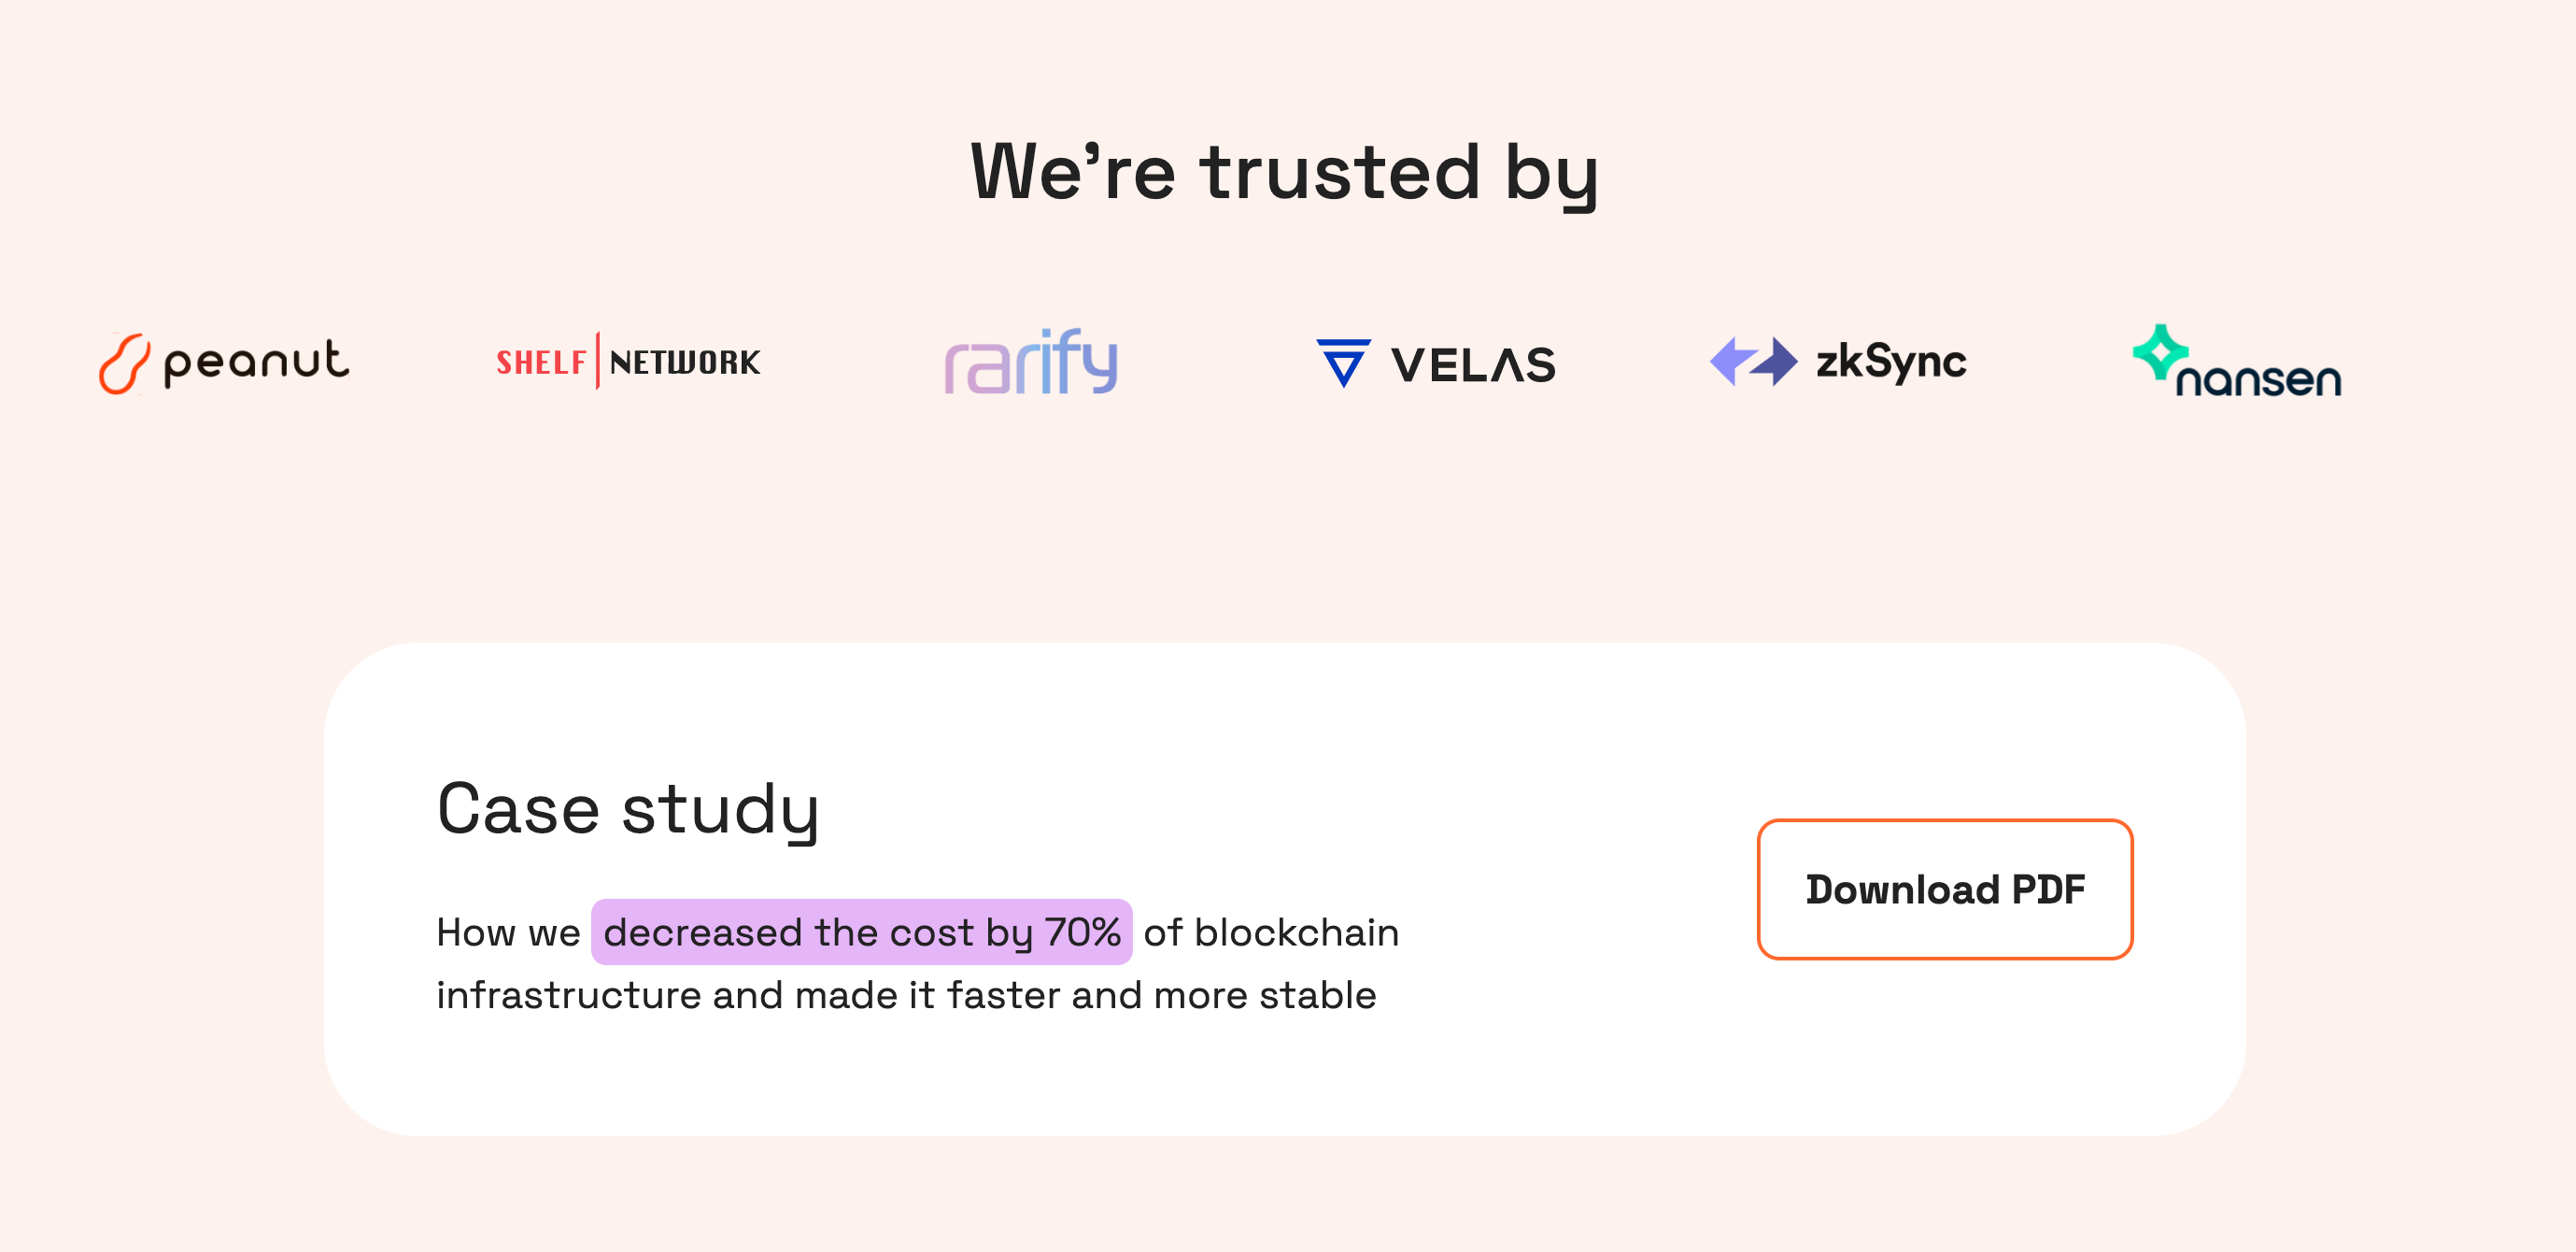
Task: Click the zkSync purple arrows icon
Action: point(1753,361)
